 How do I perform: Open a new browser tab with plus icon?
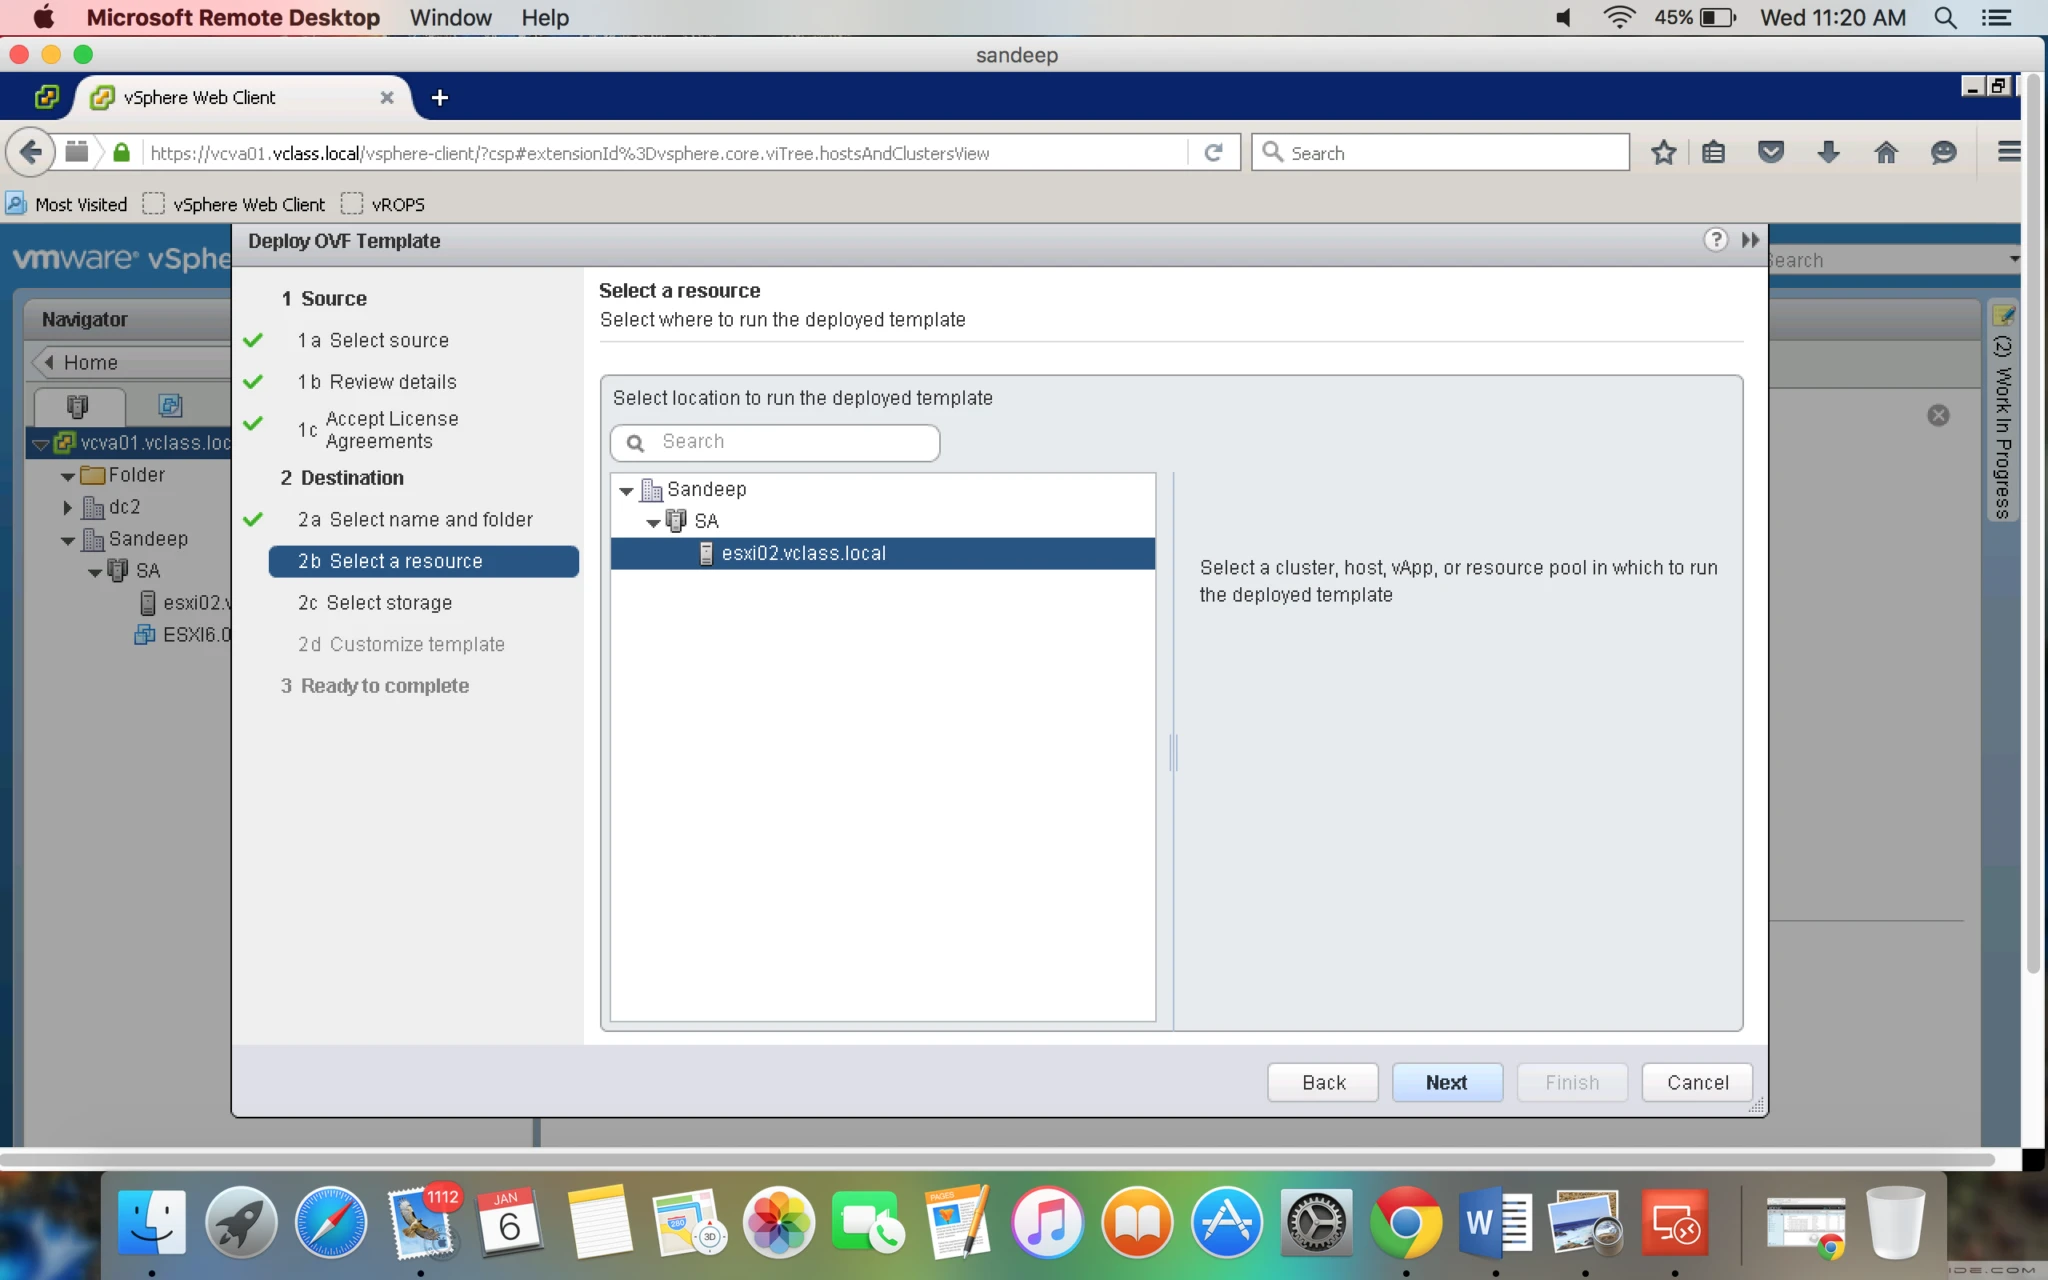click(439, 97)
